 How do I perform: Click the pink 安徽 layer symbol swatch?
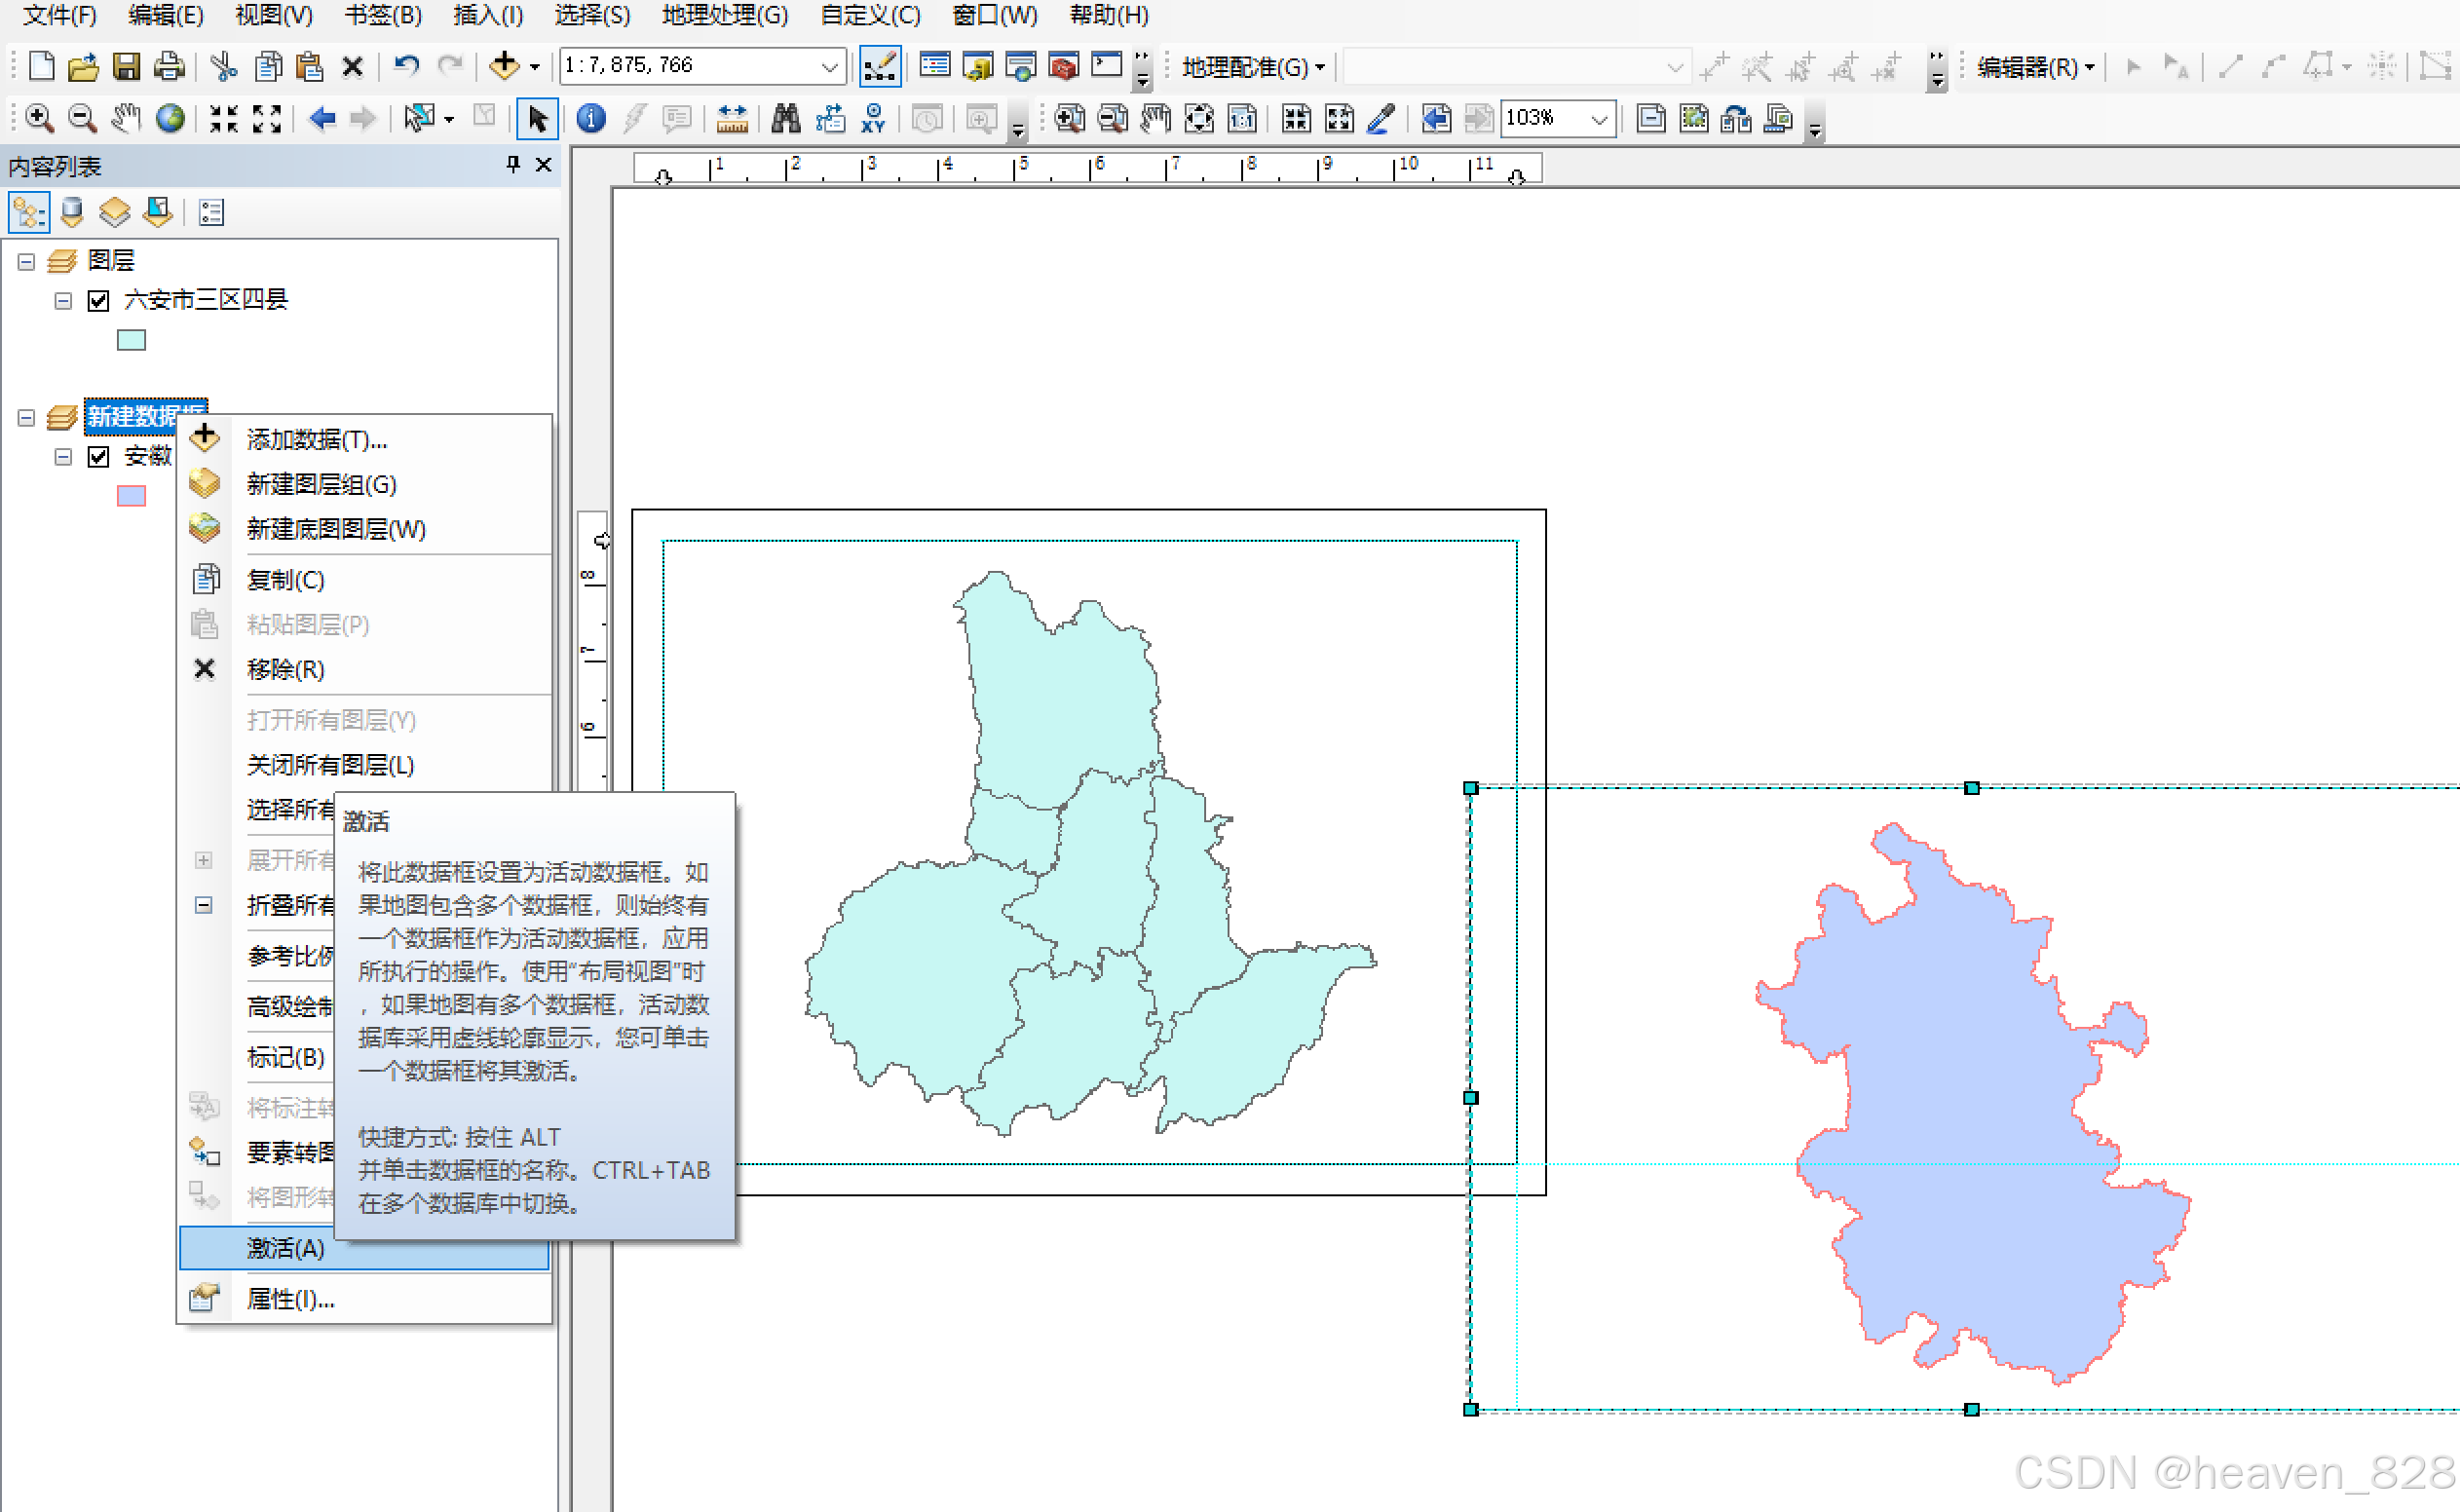coord(131,496)
